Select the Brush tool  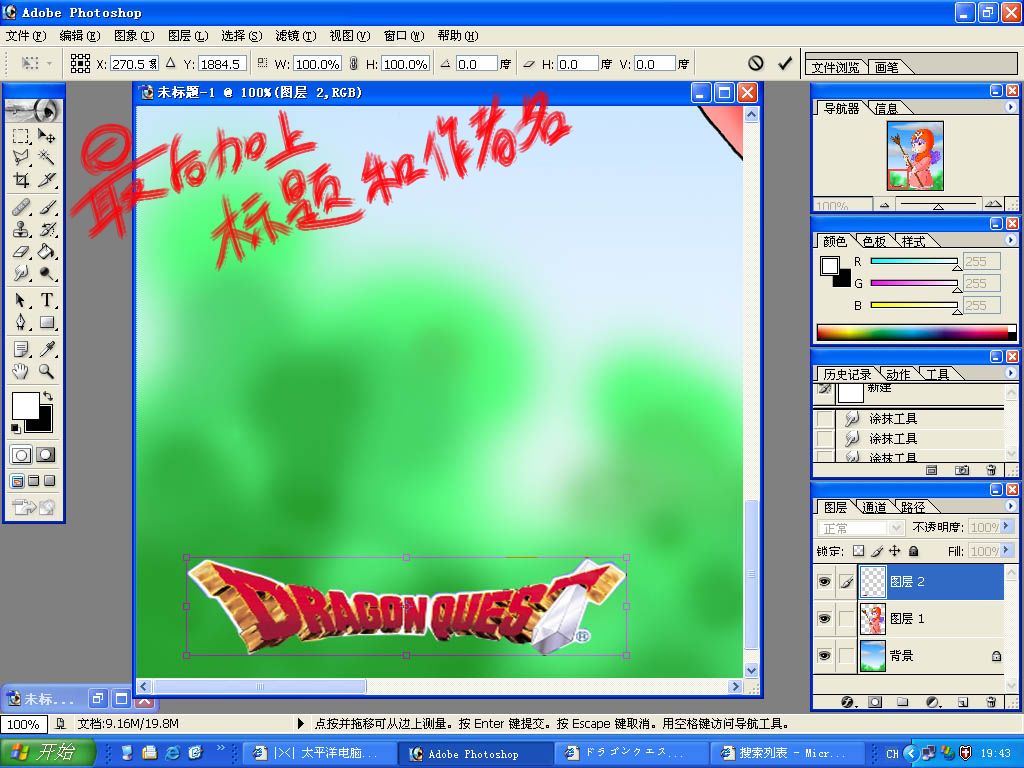point(46,207)
